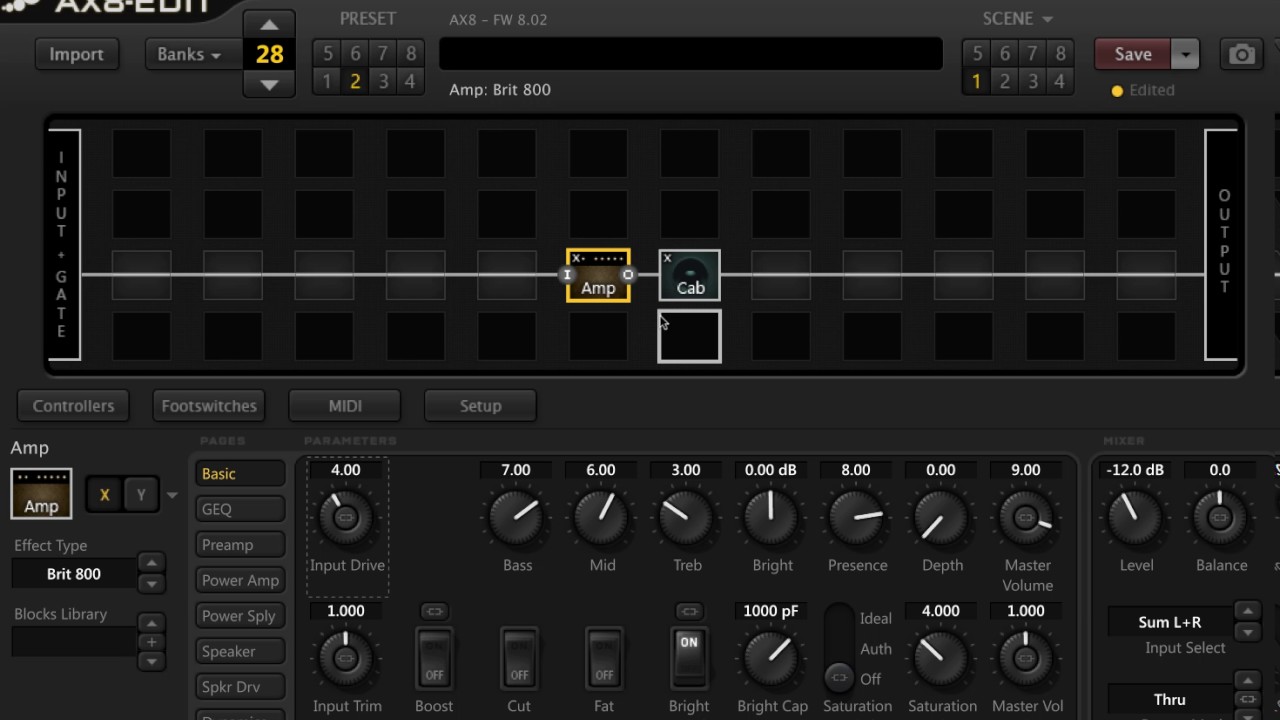Click the Amp block thumbnail in editor panel

(x=41, y=493)
